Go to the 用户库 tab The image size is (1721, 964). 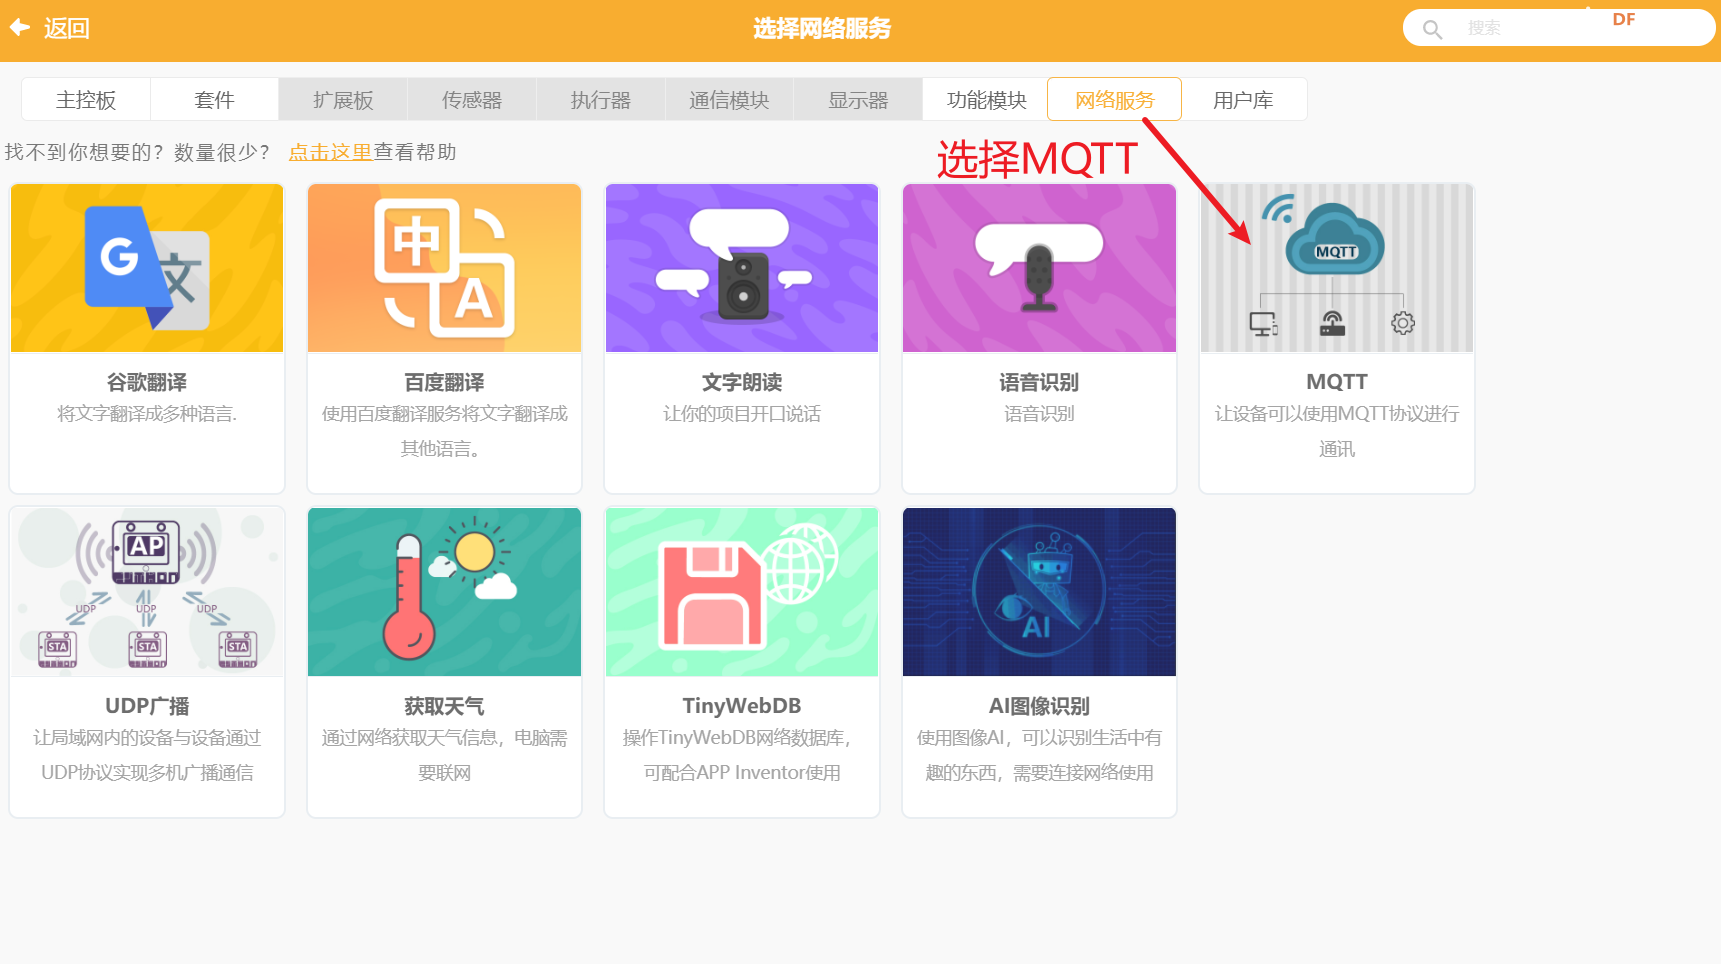coord(1243,100)
